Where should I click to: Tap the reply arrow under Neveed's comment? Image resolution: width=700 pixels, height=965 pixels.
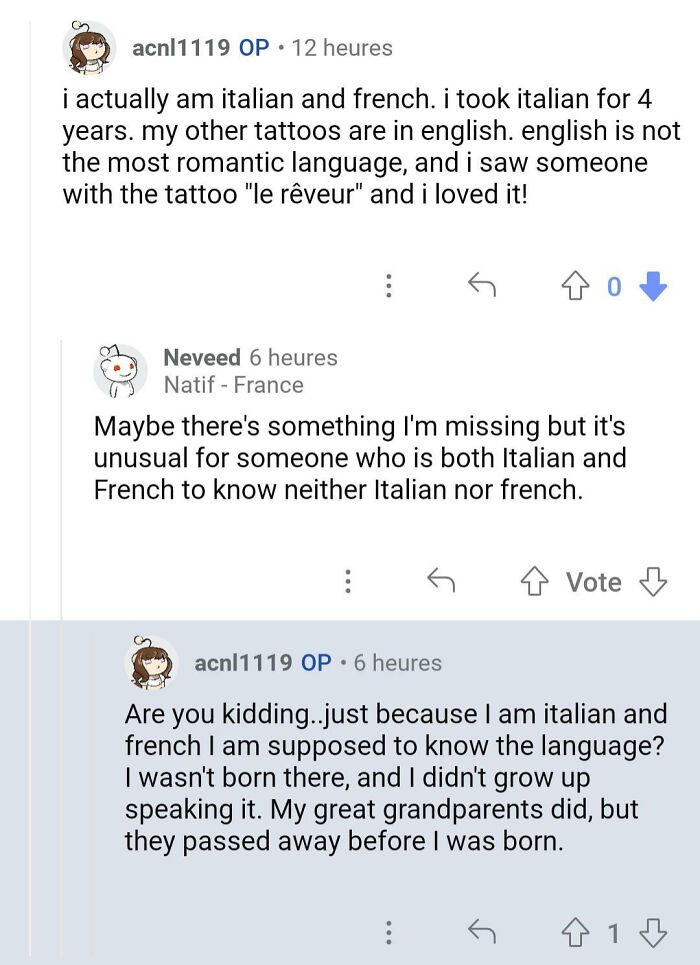tap(443, 581)
